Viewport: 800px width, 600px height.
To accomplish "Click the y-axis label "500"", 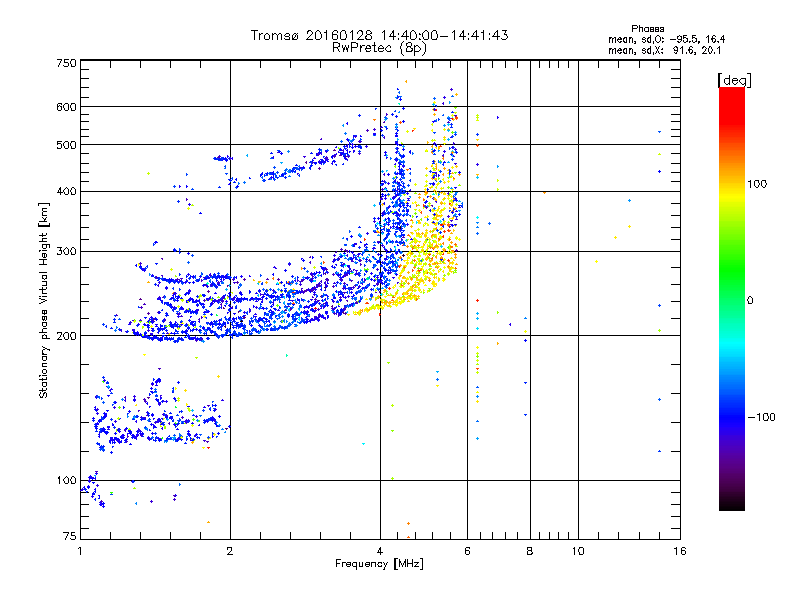I will click(66, 145).
